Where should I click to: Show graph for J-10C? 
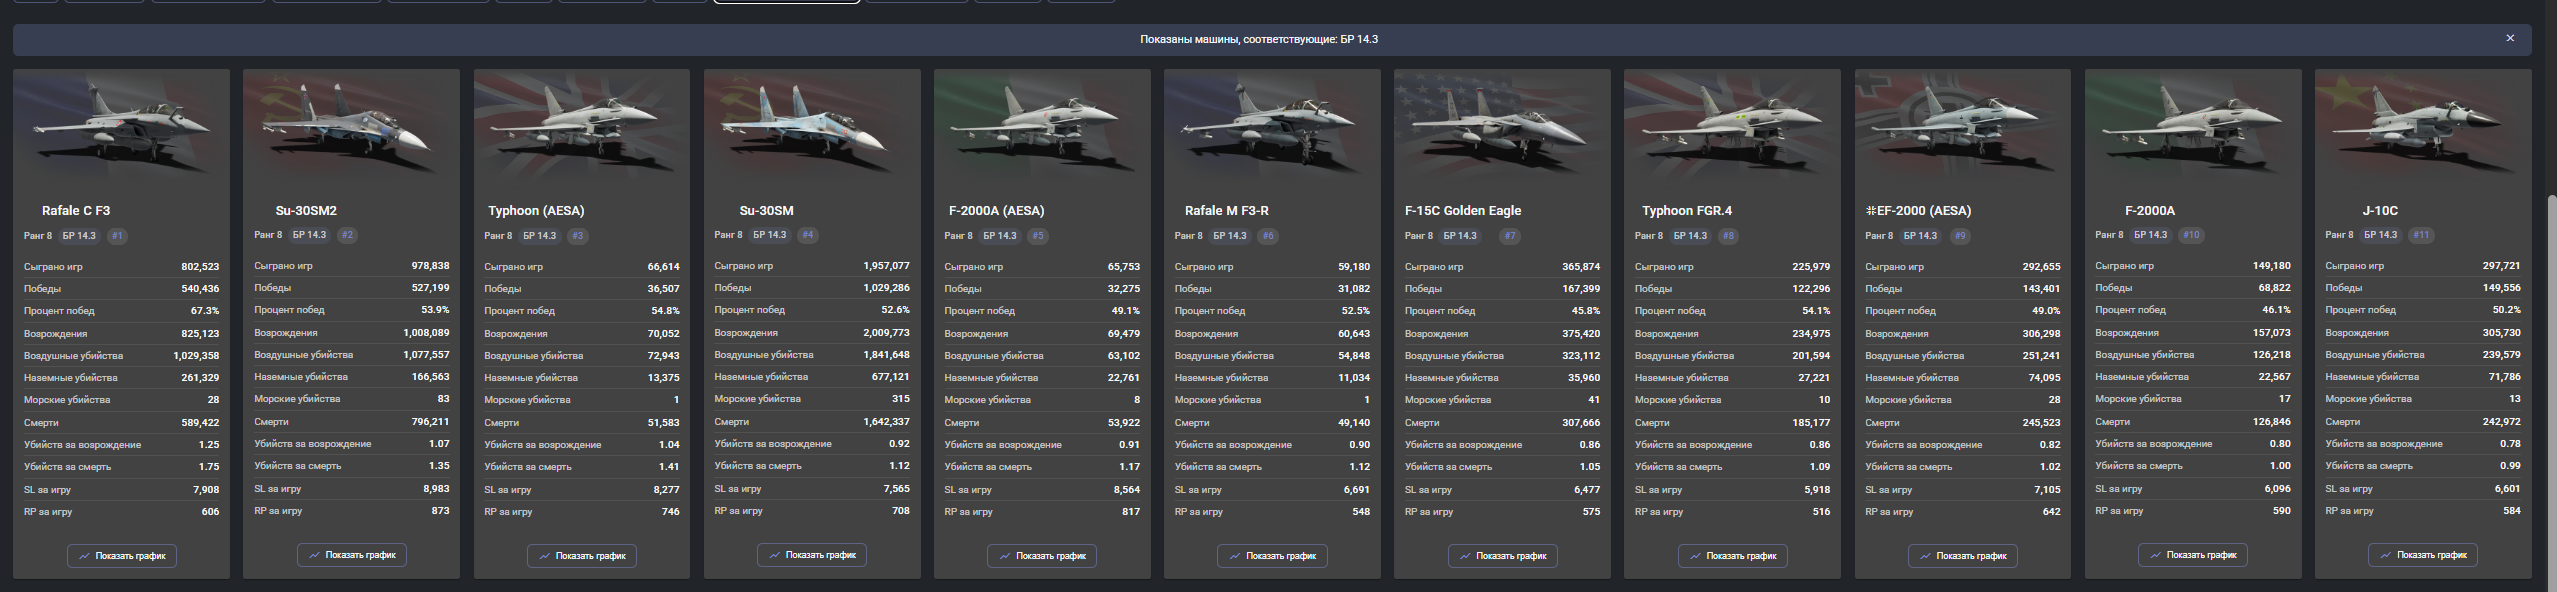(x=2423, y=555)
